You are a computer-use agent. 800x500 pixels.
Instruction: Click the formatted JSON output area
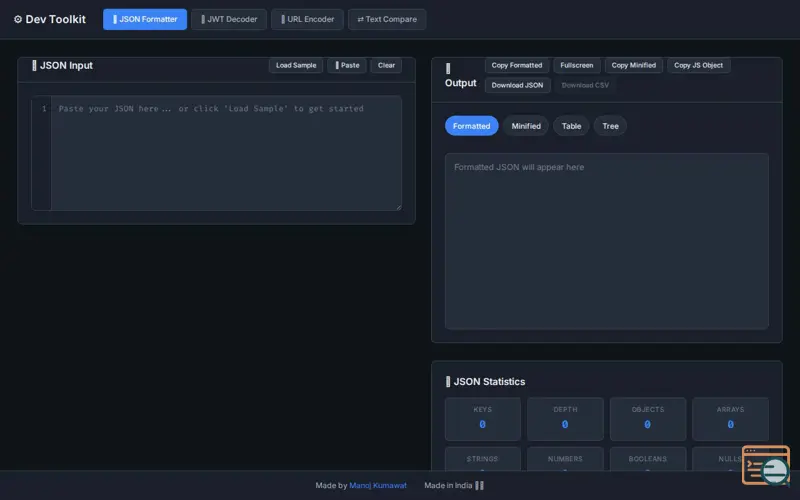tap(607, 241)
